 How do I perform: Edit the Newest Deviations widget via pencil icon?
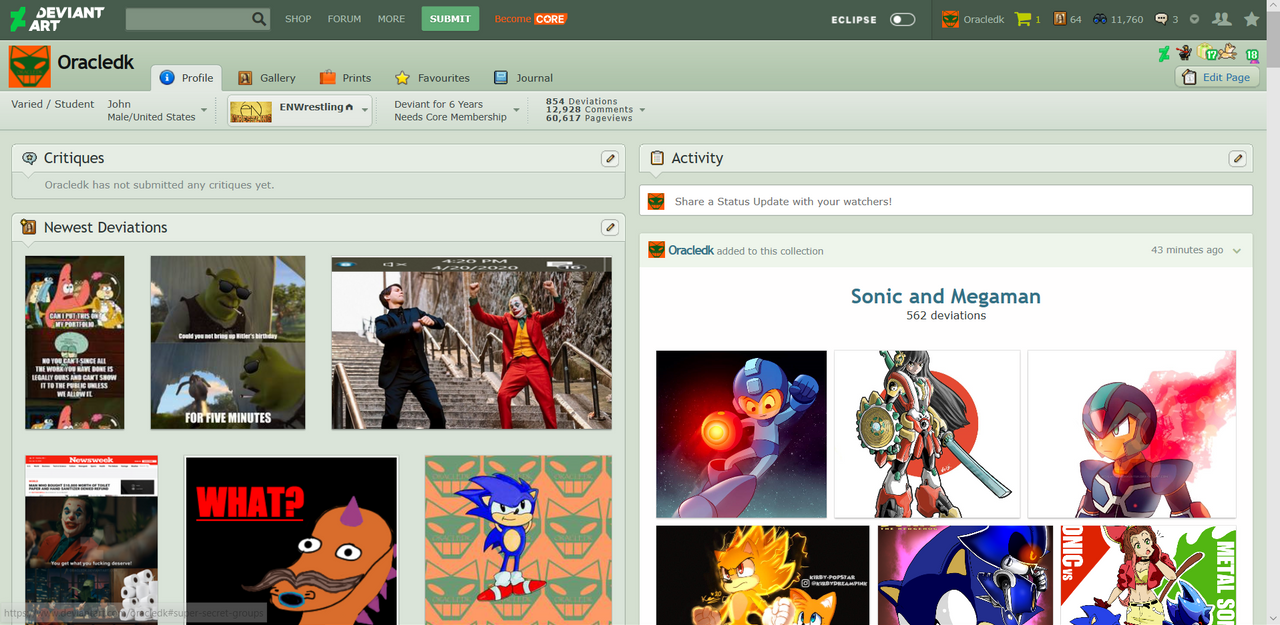coord(610,227)
